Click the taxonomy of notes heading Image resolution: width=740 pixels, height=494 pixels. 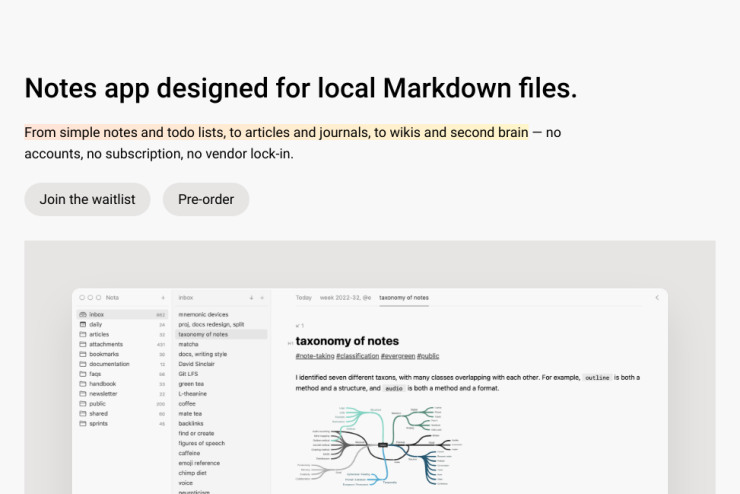point(347,341)
